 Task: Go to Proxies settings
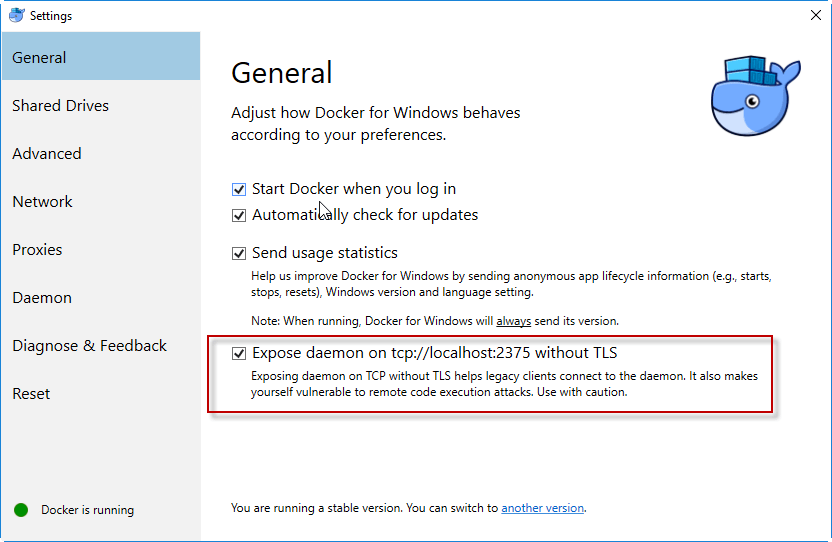(37, 250)
